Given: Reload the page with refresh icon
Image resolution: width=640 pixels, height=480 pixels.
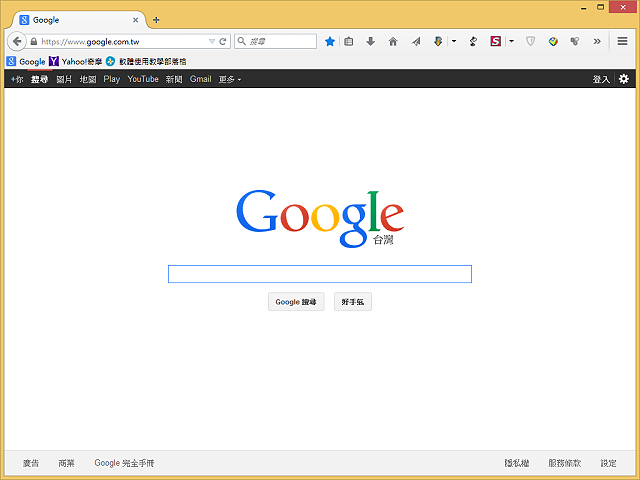Looking at the screenshot, I should pos(223,42).
